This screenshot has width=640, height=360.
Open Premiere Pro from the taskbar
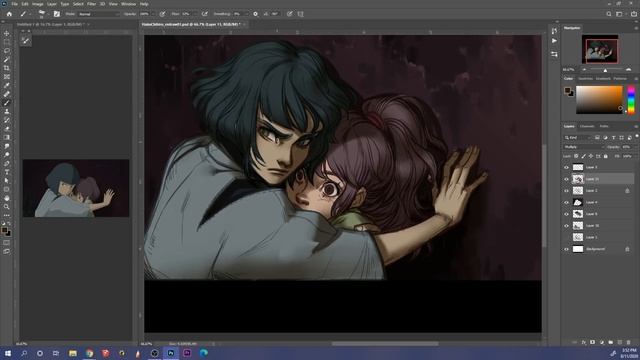click(x=187, y=353)
